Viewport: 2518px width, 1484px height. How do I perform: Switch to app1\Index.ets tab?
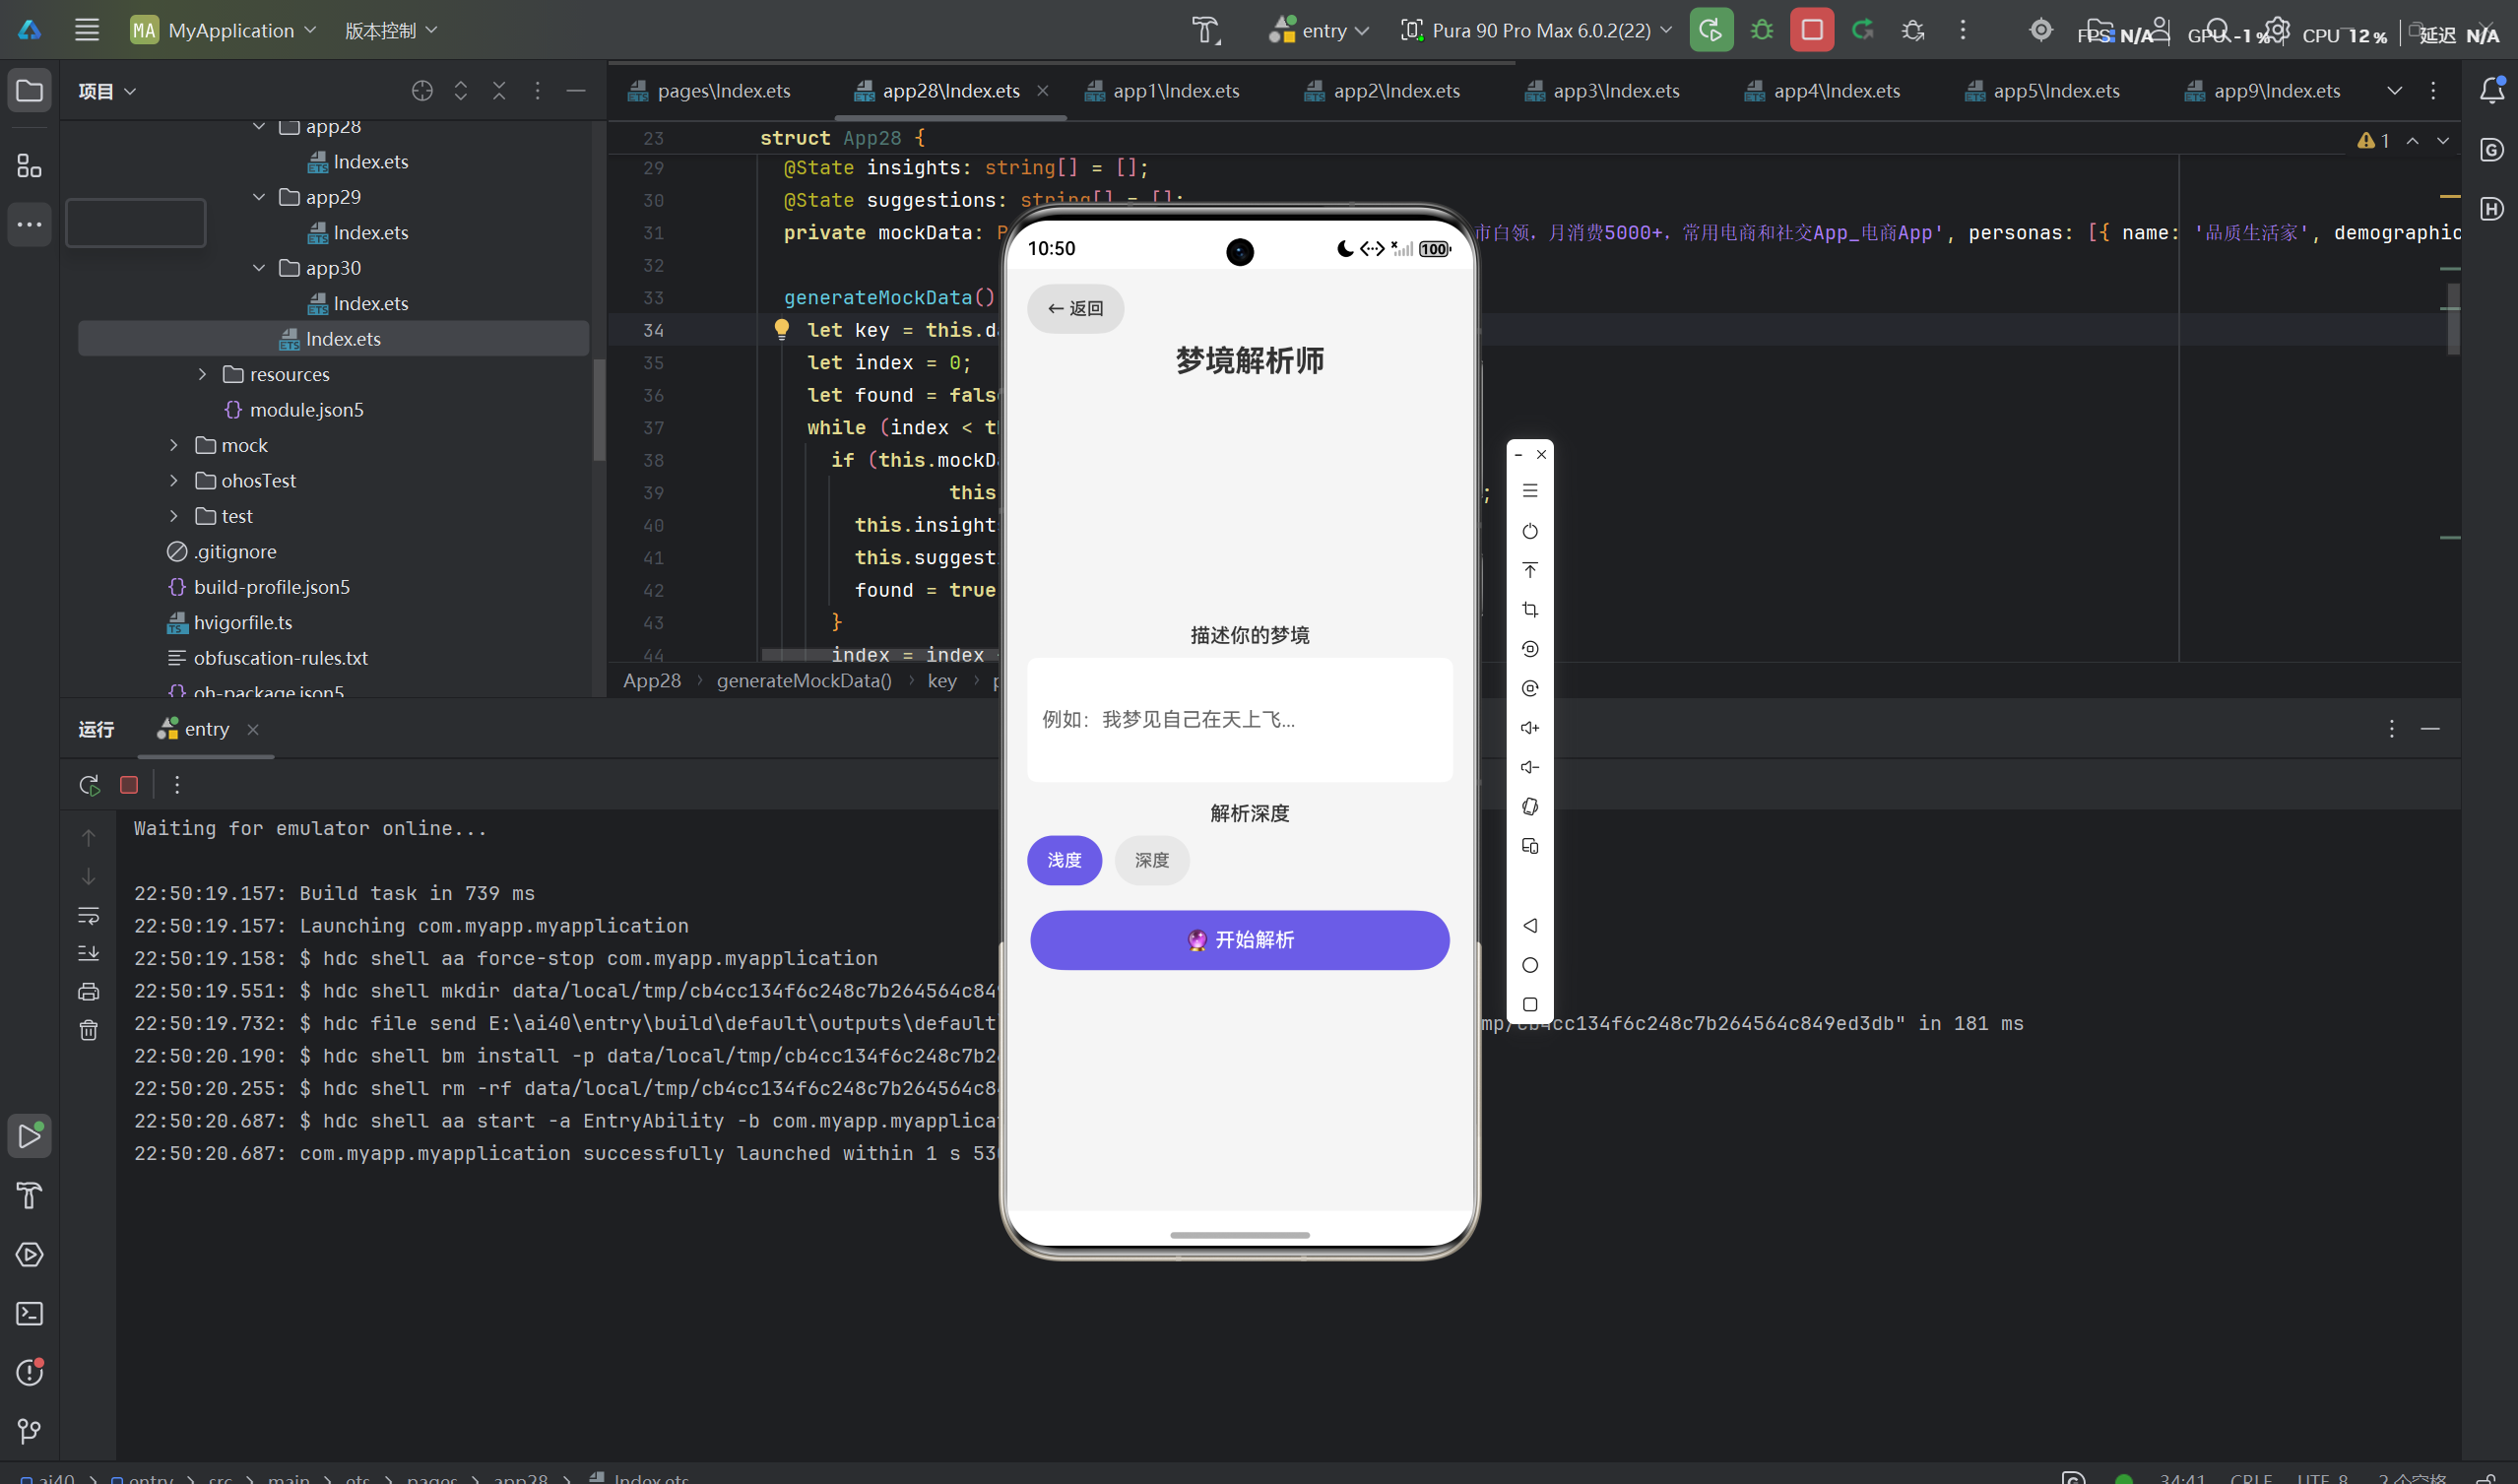point(1162,91)
